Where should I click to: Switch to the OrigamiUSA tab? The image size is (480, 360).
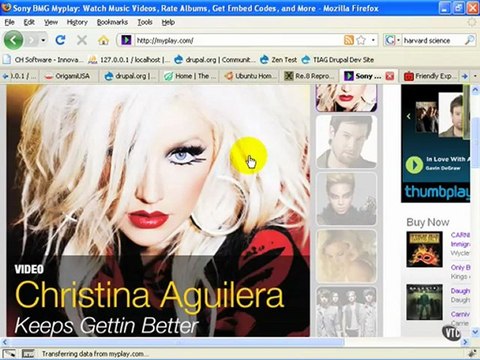click(x=68, y=76)
